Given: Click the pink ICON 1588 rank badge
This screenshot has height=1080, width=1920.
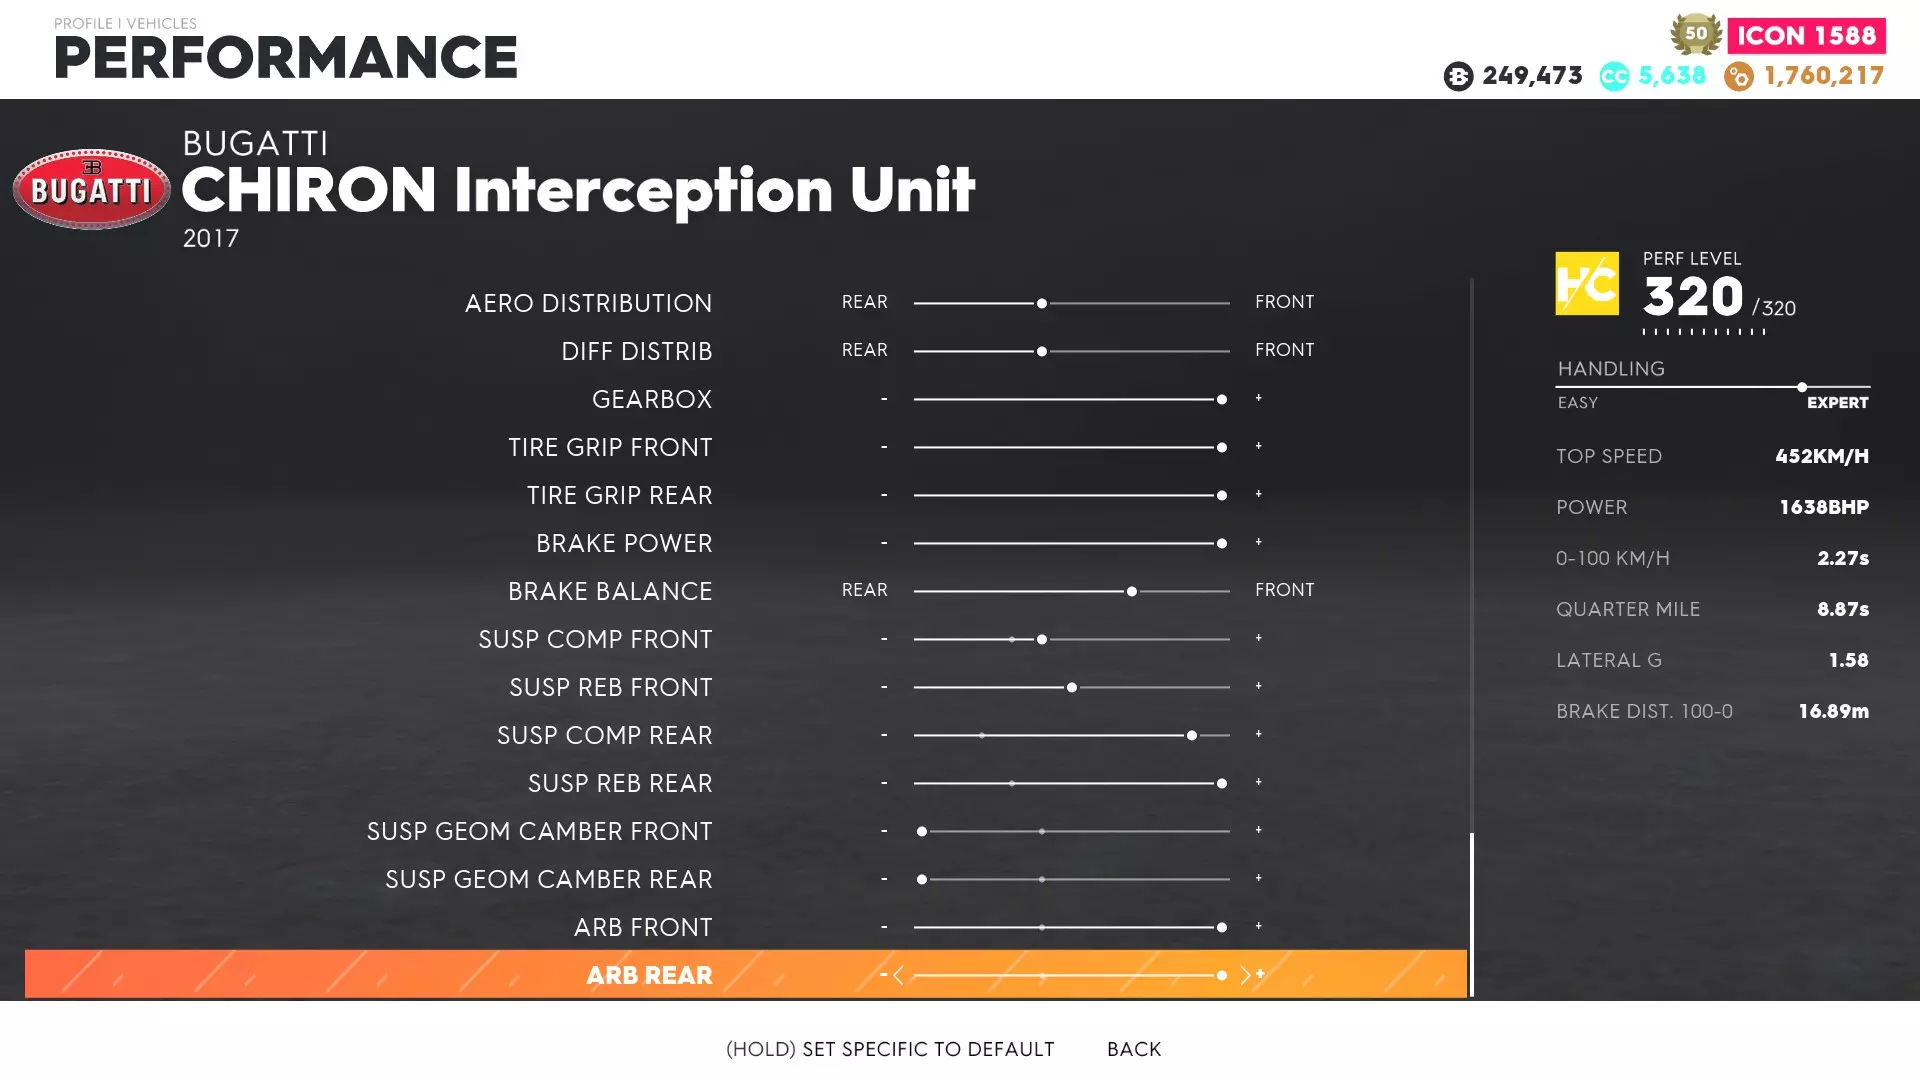Looking at the screenshot, I should (1805, 36).
